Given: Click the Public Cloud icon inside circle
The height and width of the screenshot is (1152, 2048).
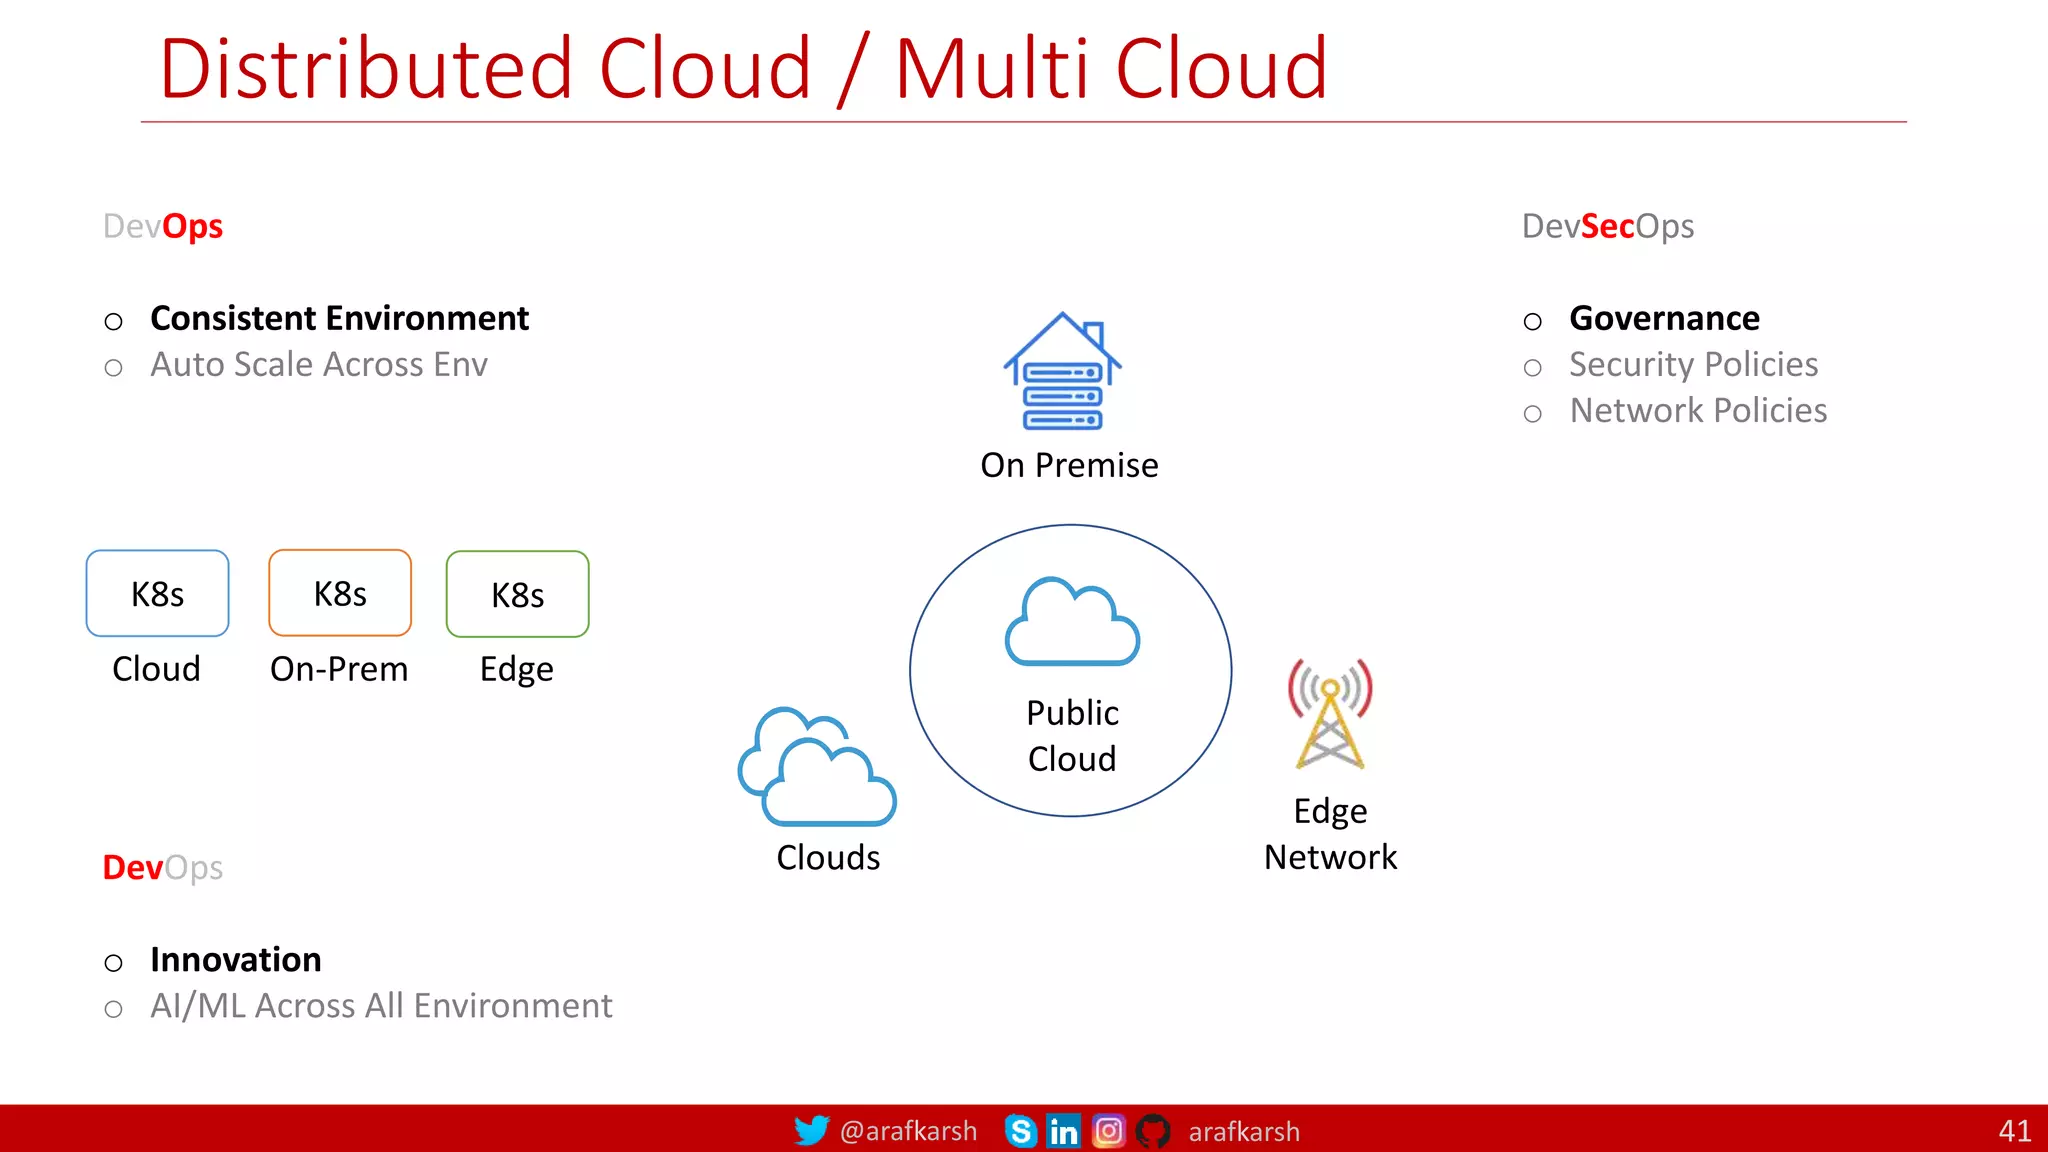Looking at the screenshot, I should coord(1072,622).
